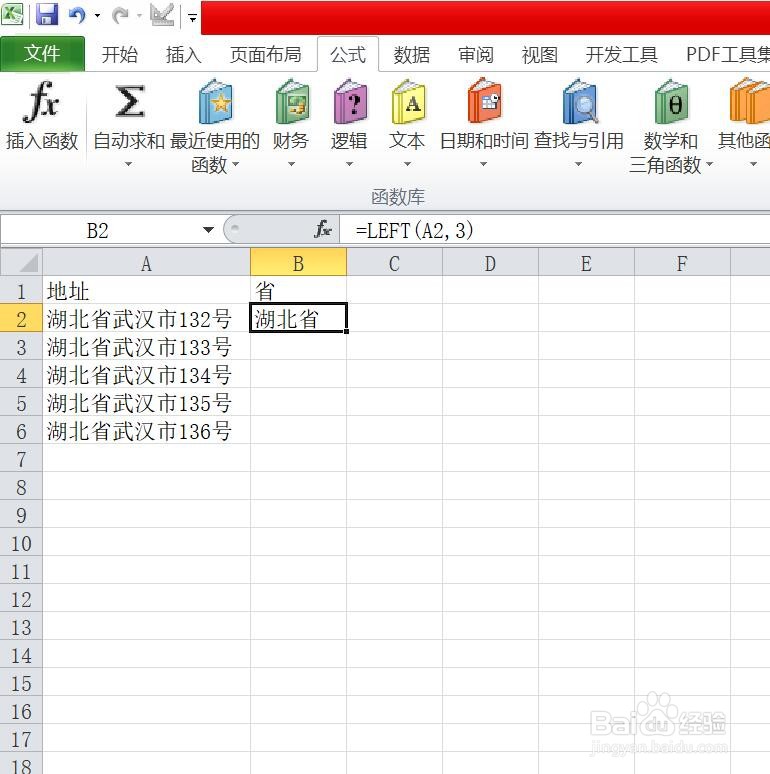Open the 日期和时间 functions book icon

485,101
